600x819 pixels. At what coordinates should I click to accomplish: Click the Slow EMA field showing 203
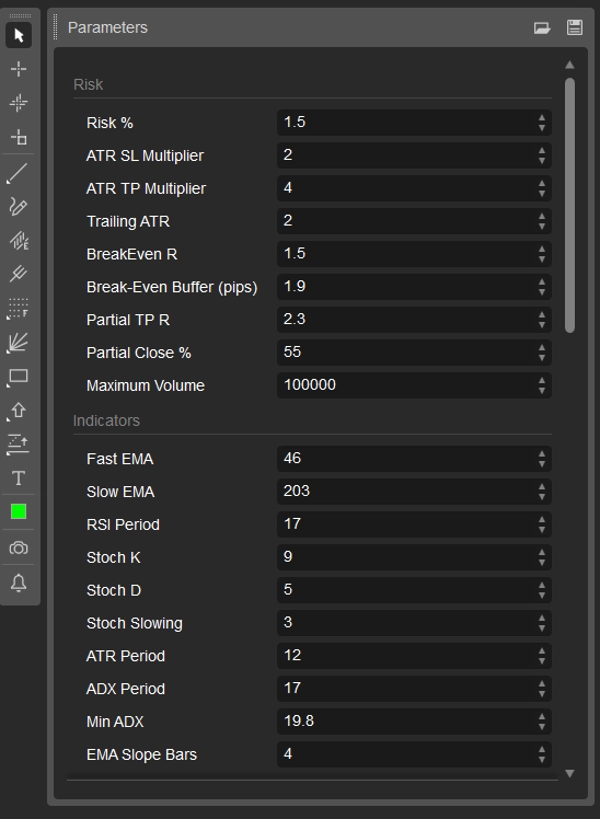click(x=414, y=492)
